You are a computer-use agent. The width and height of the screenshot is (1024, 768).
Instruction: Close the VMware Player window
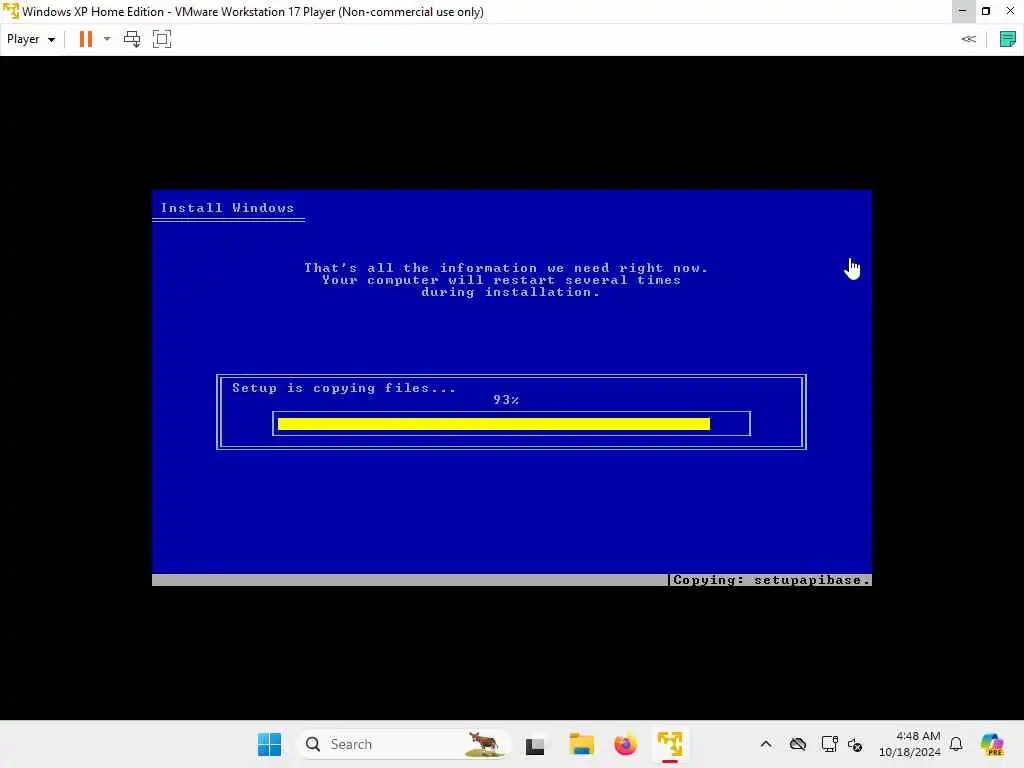coord(1010,11)
